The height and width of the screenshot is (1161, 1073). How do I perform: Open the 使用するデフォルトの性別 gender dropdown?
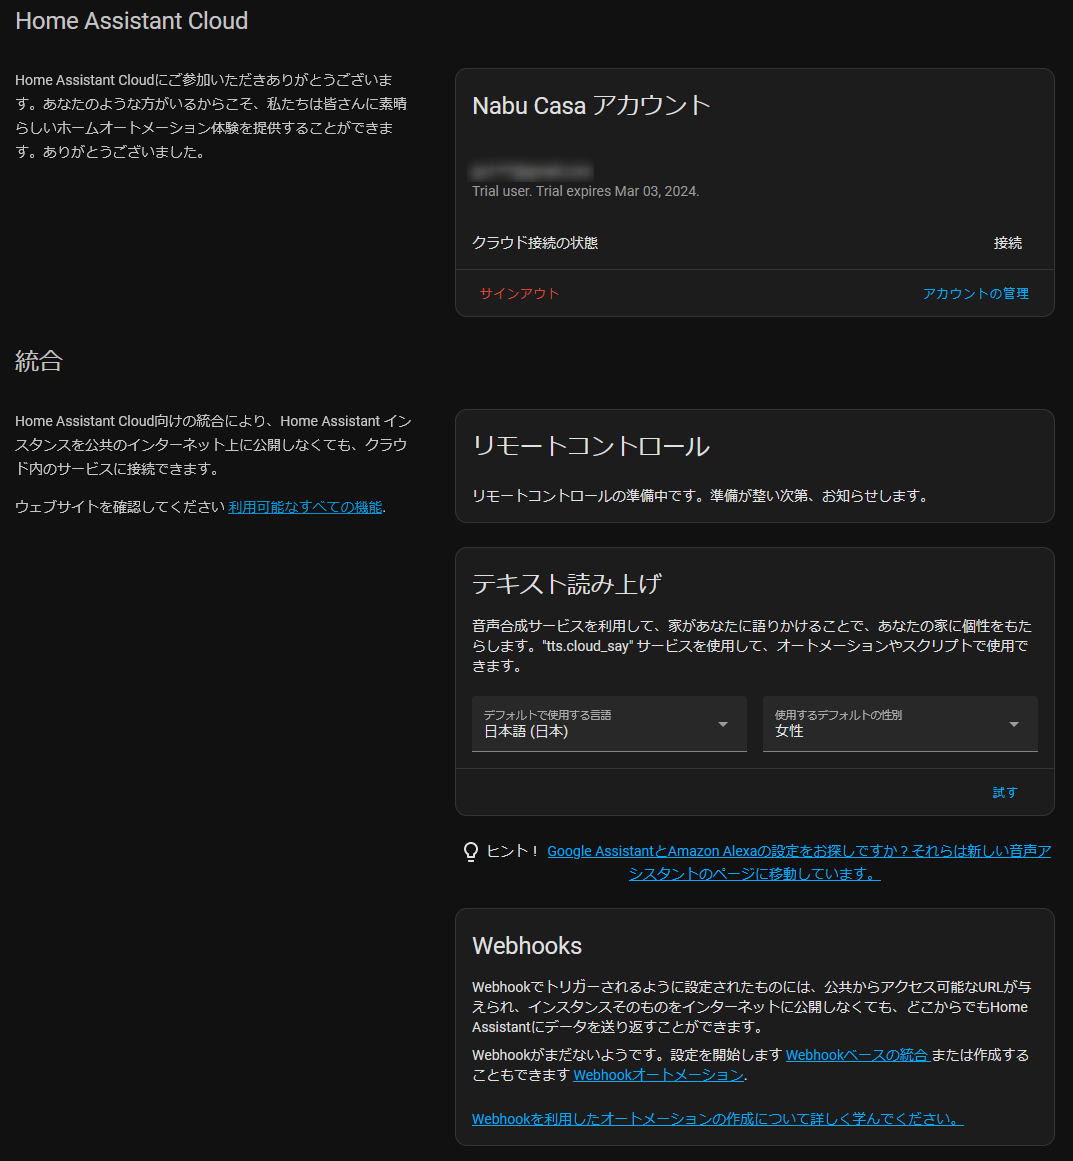click(900, 723)
